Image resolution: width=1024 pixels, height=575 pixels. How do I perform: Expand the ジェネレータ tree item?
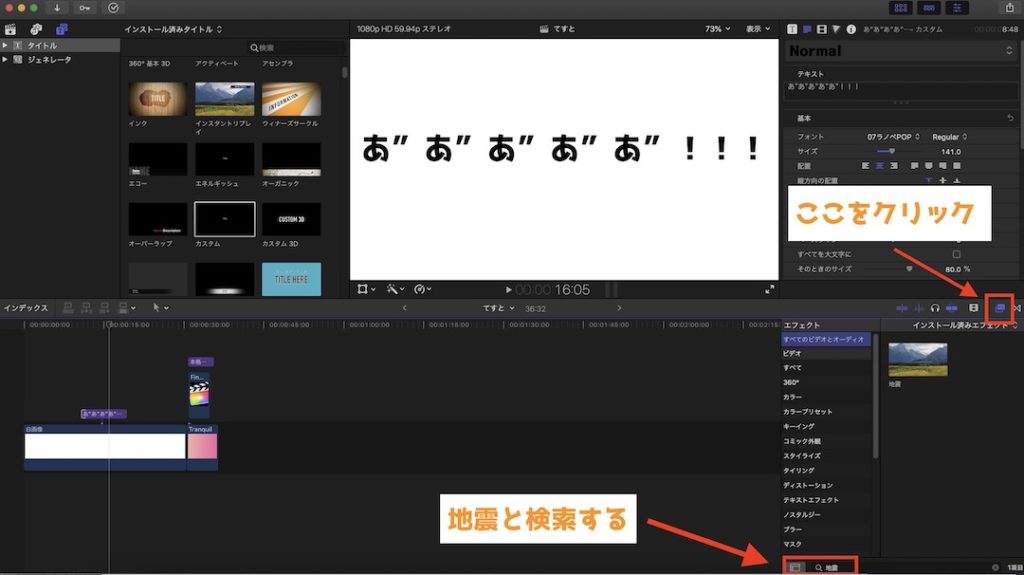5,59
